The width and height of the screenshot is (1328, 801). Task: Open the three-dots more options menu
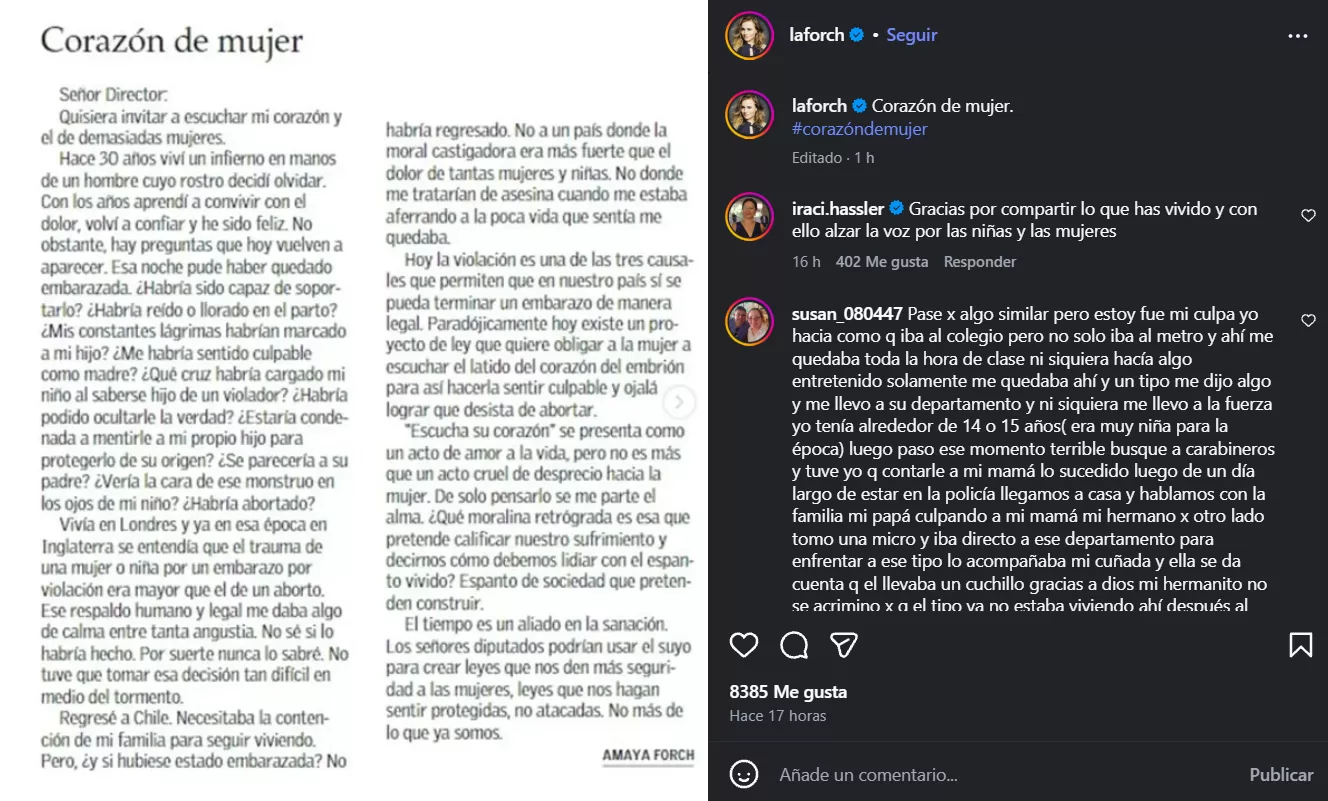[1298, 36]
